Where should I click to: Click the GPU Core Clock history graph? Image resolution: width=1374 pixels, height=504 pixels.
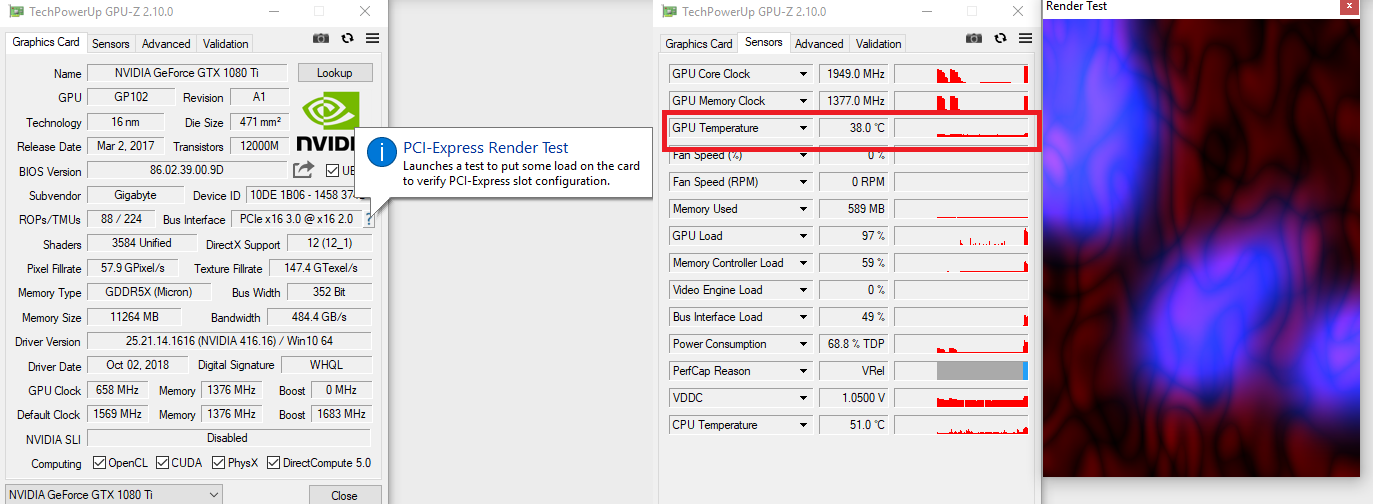[x=961, y=74]
